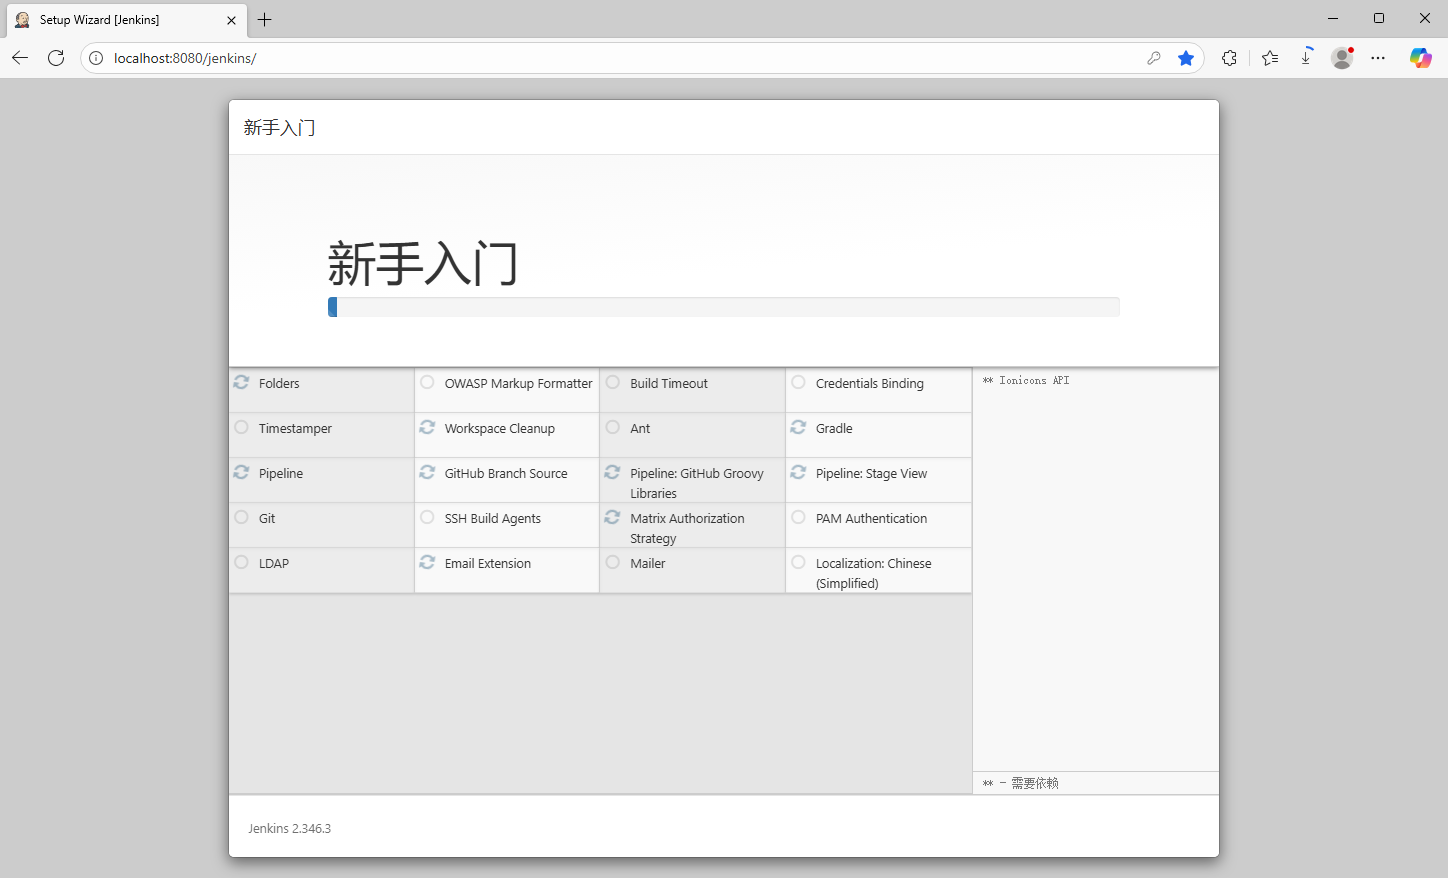Click the blue favorite star icon
Screen dimensions: 1448x878
(x=1186, y=58)
